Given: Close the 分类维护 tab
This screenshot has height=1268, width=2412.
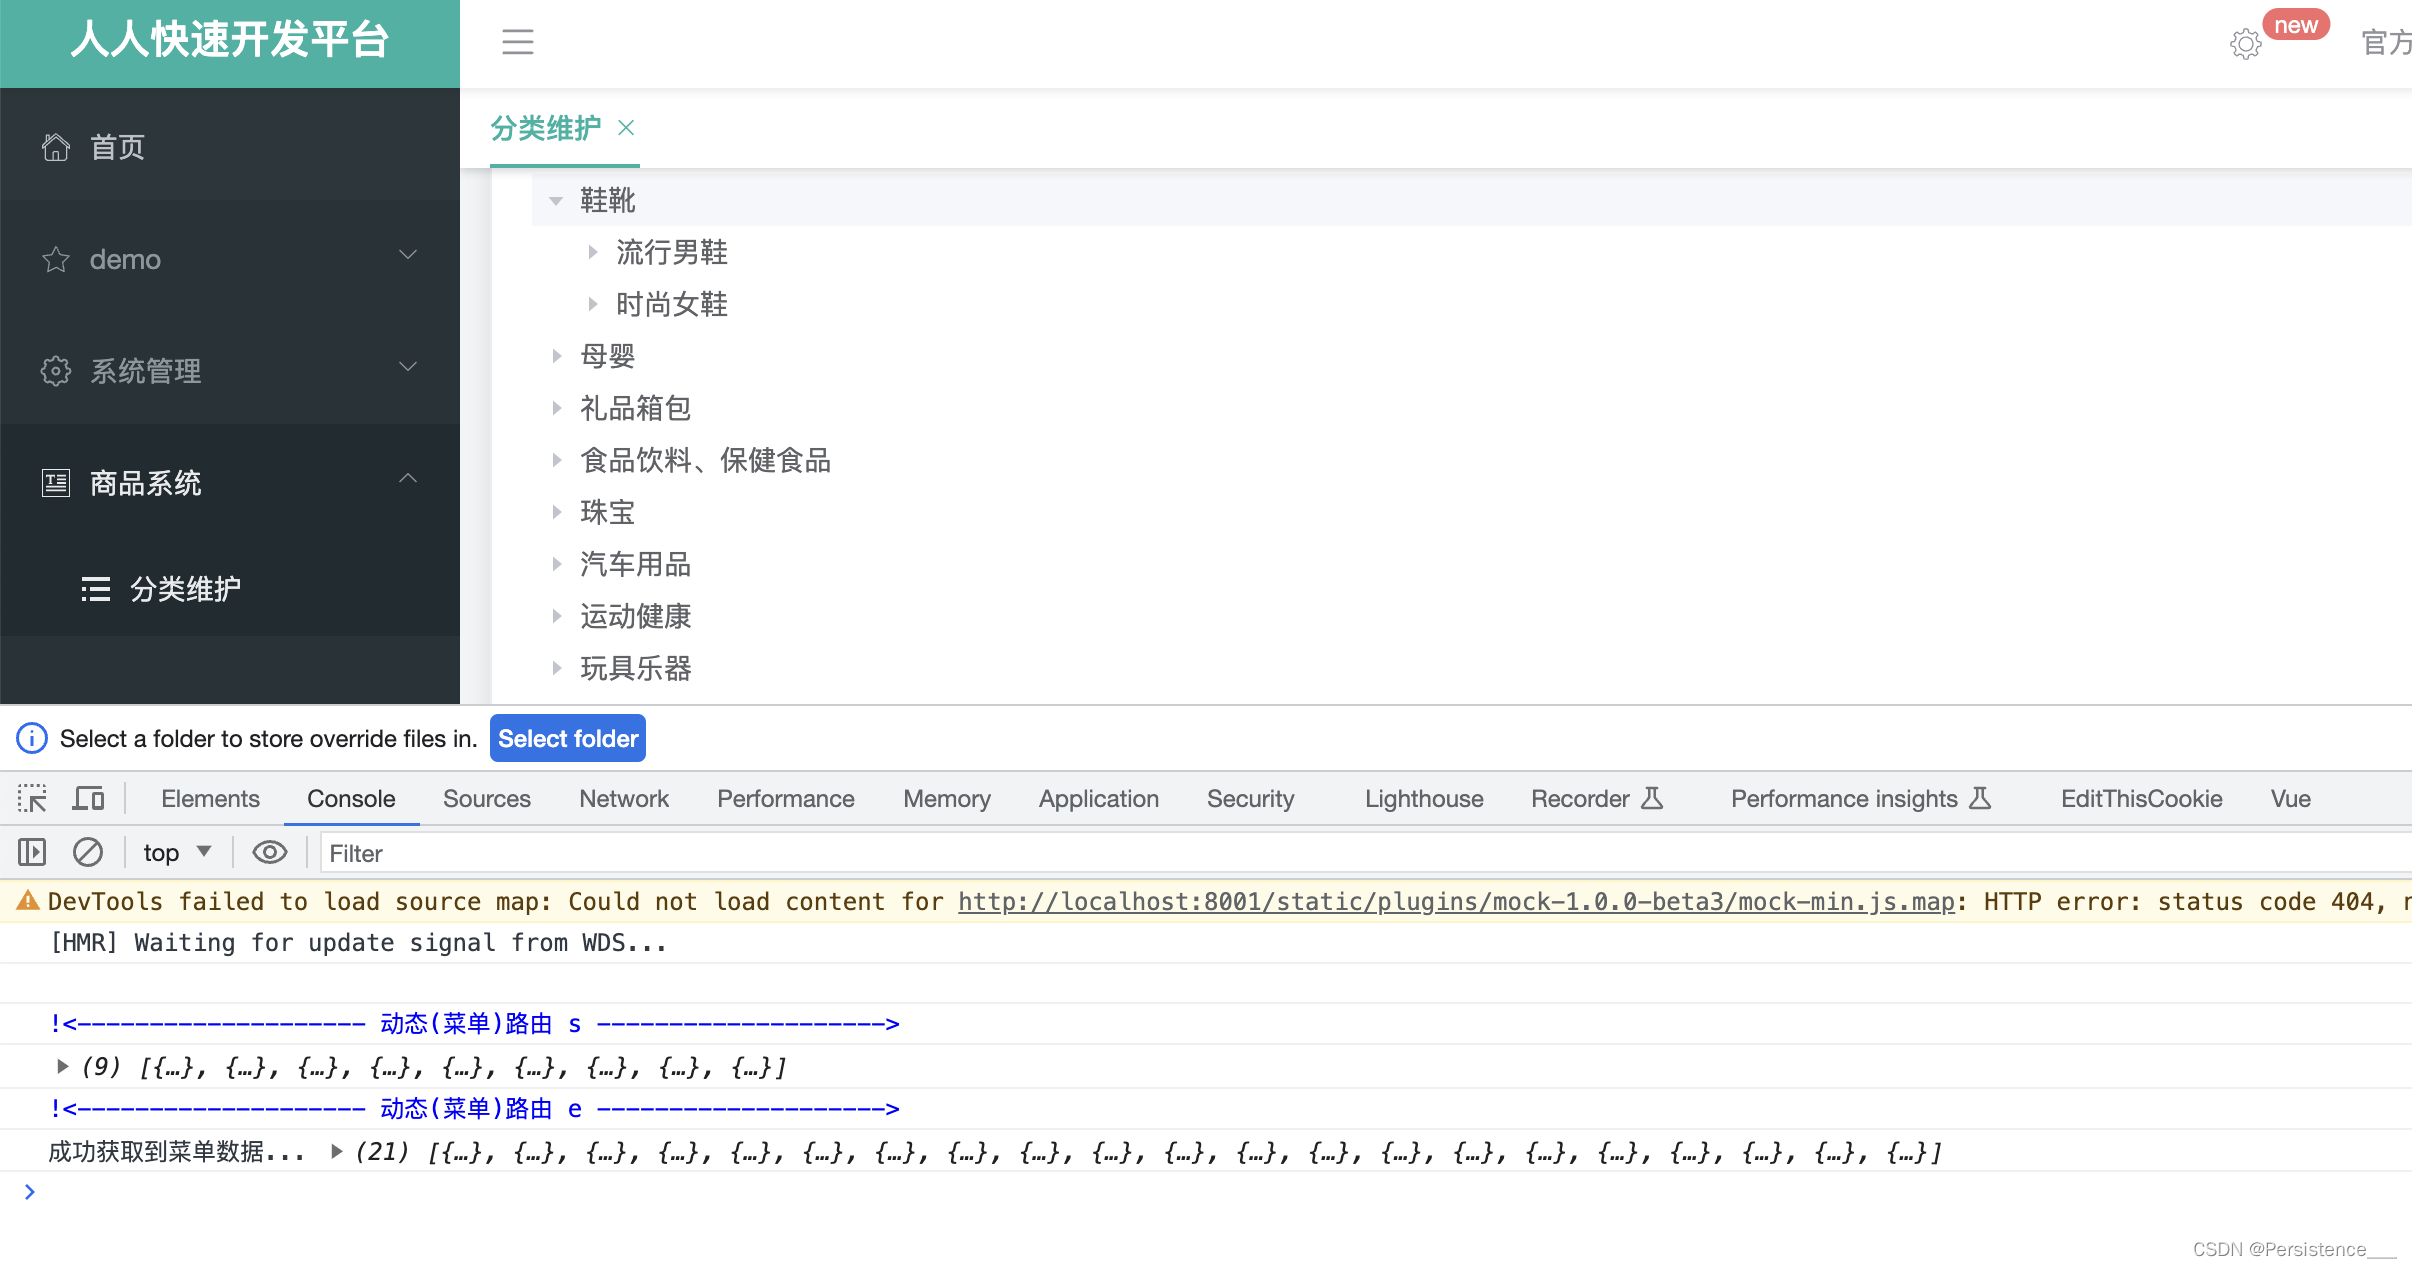Looking at the screenshot, I should (626, 128).
